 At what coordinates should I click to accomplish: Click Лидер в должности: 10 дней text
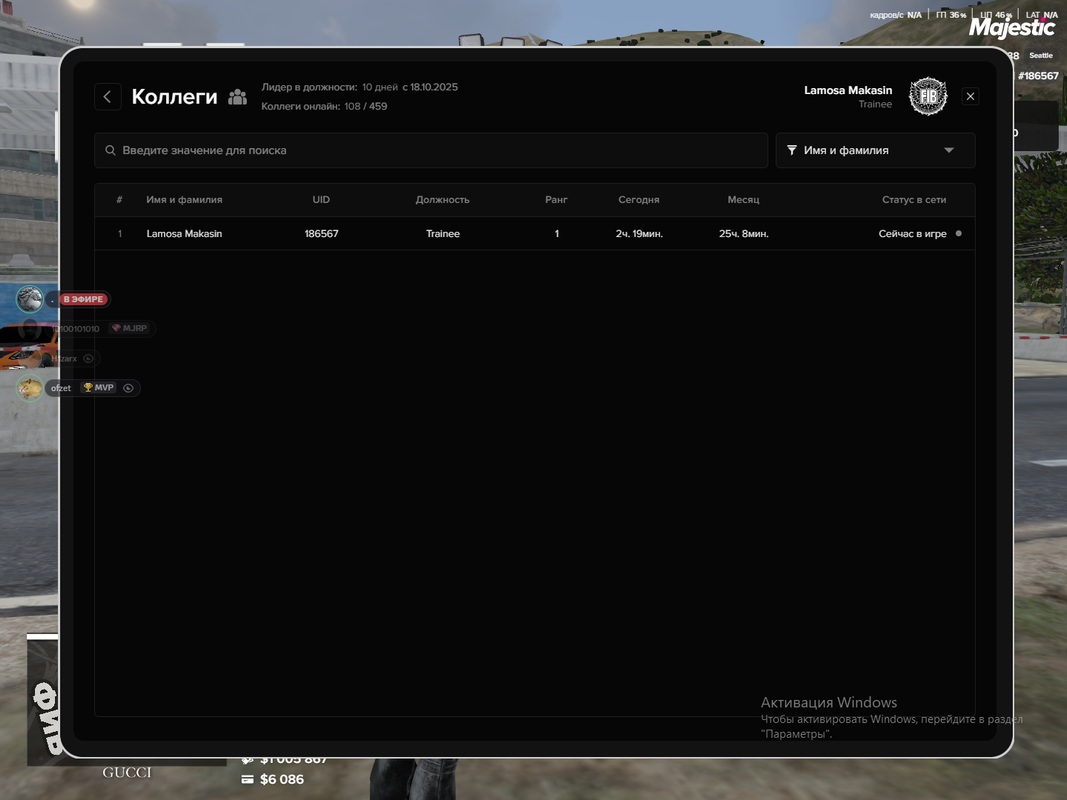[x=329, y=87]
